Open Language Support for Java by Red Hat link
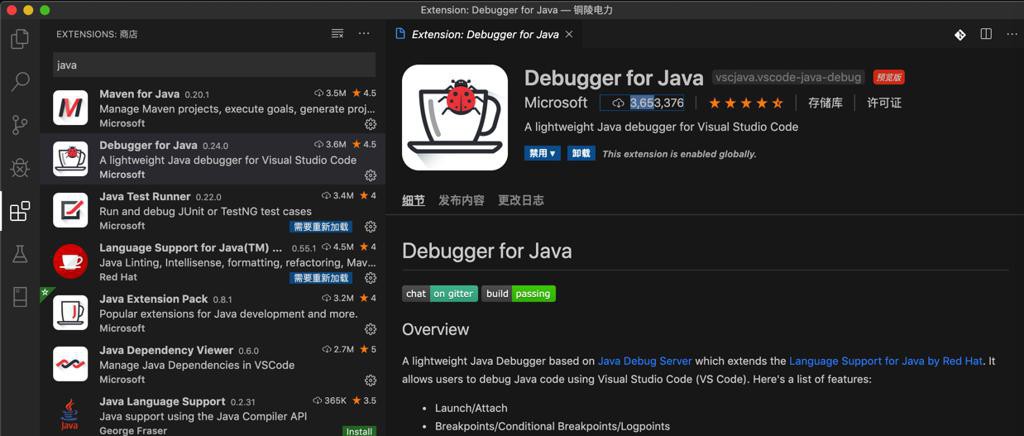 pos(886,361)
